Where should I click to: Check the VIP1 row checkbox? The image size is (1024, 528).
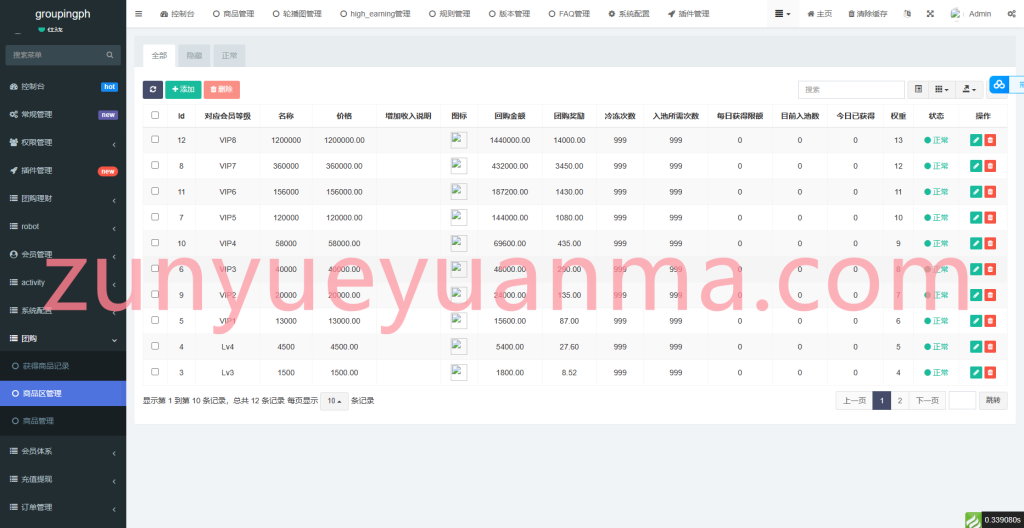[x=155, y=320]
